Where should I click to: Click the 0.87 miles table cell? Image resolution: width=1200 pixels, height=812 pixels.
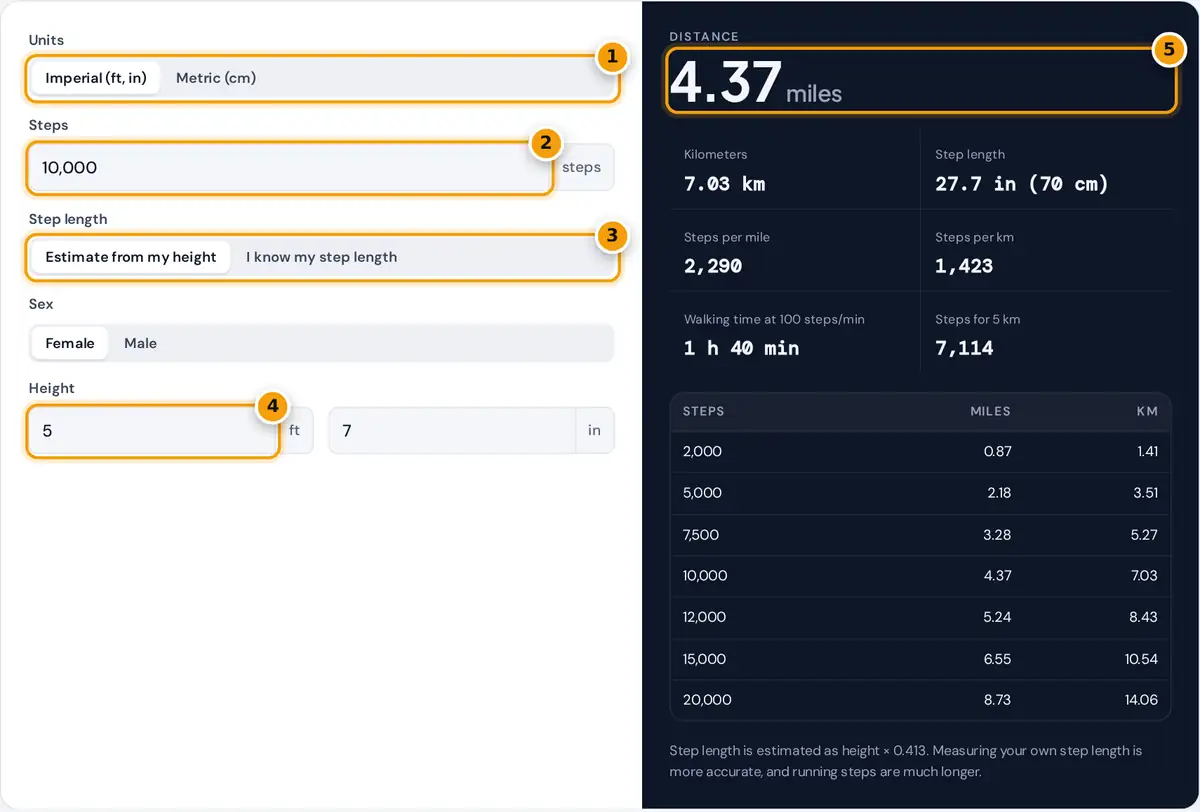coord(997,452)
